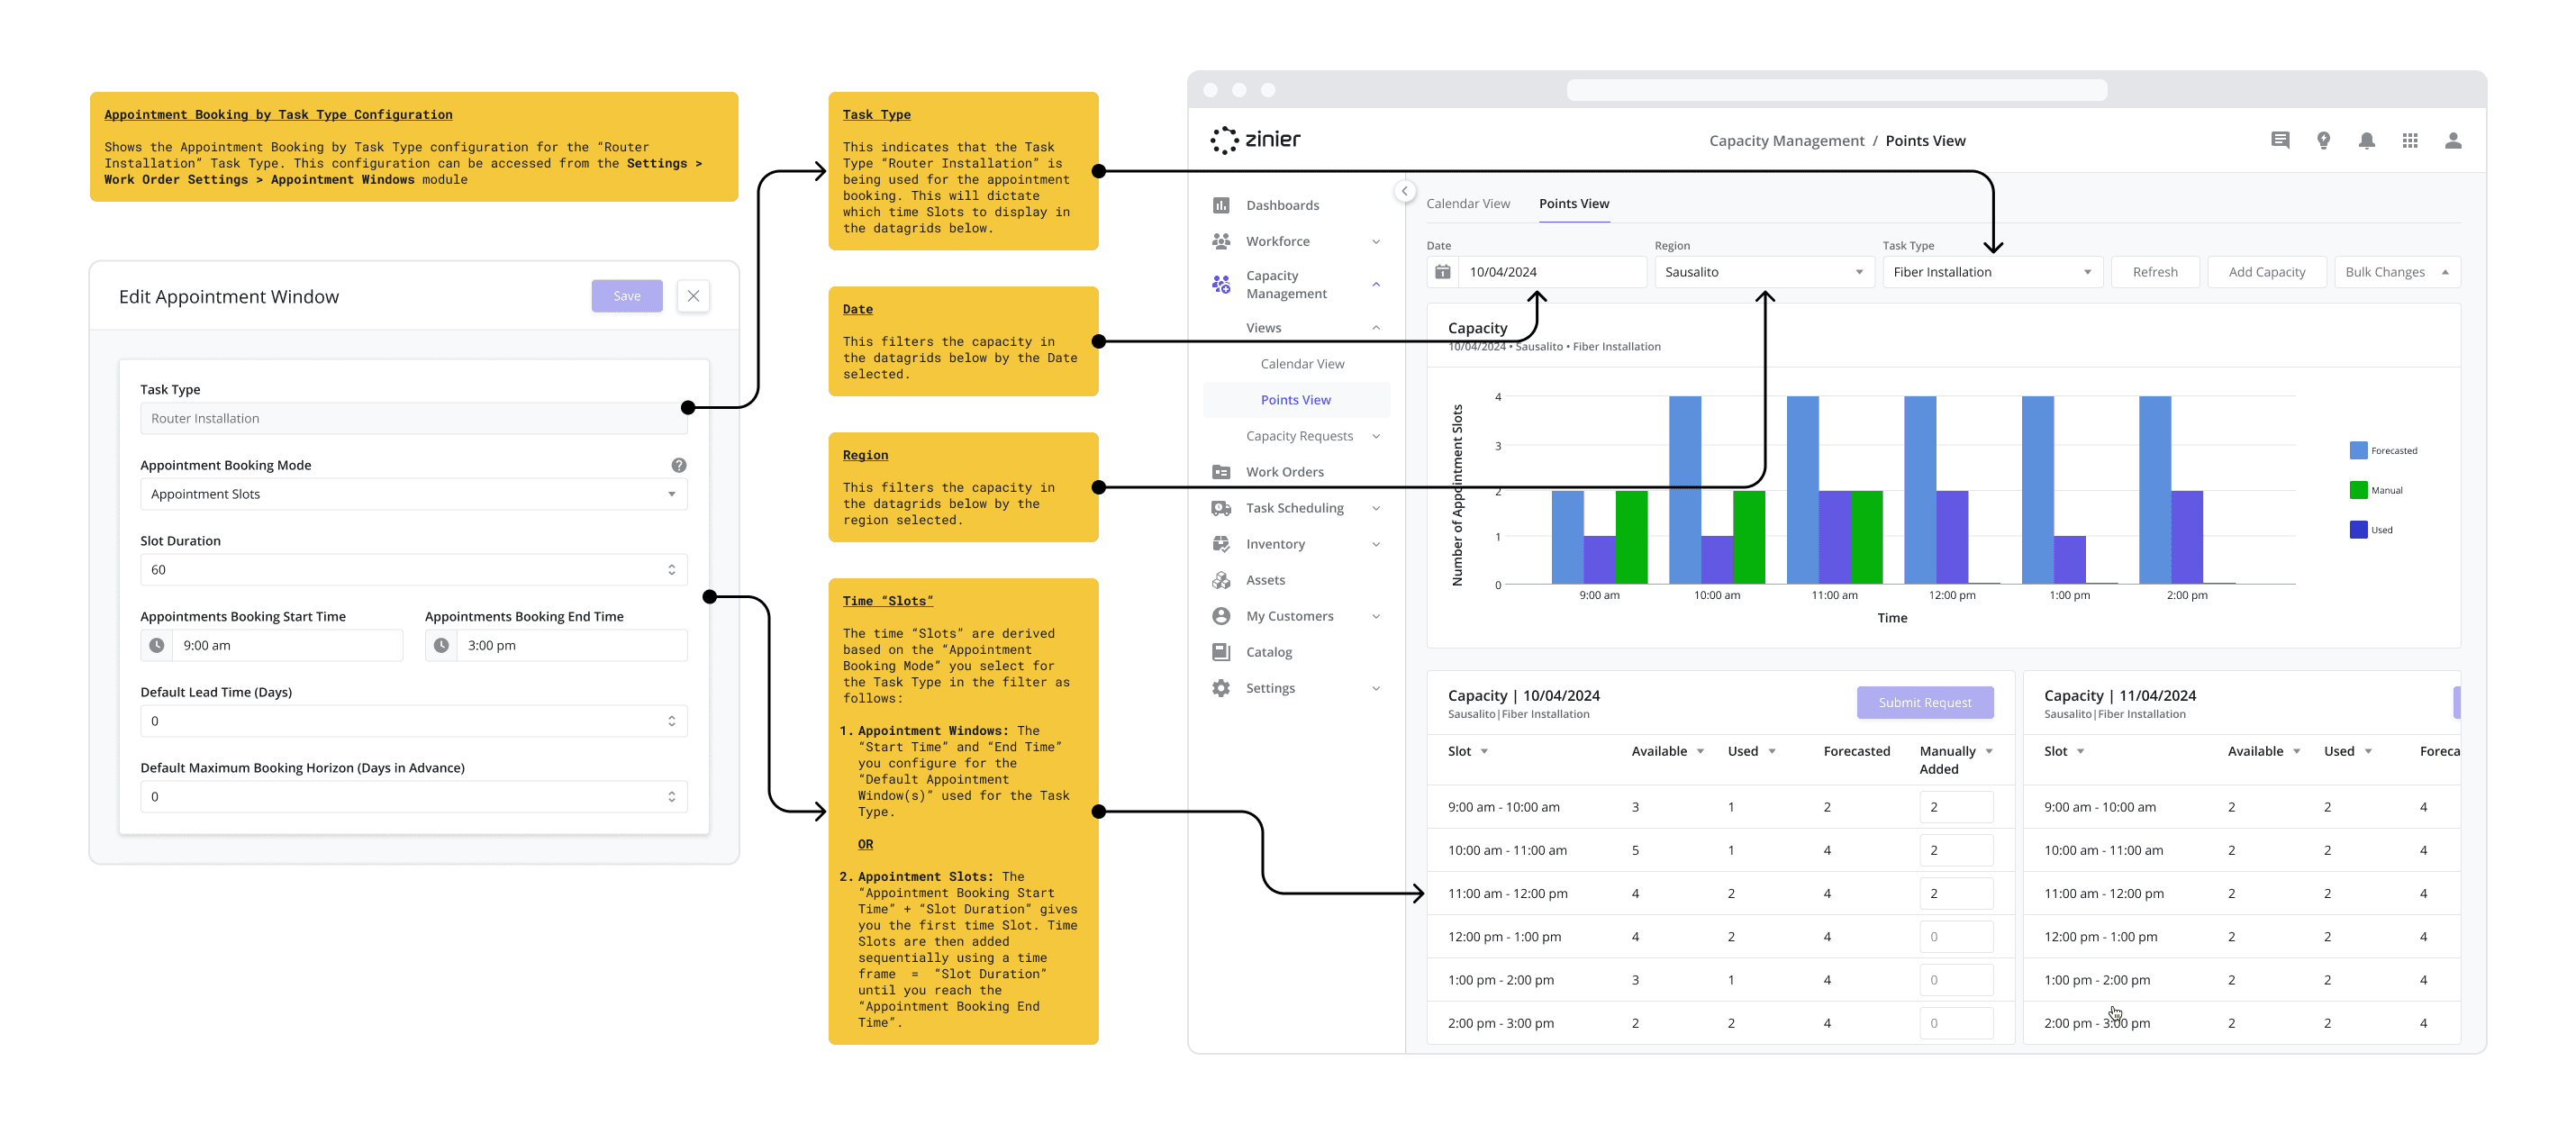The height and width of the screenshot is (1125, 2576).
Task: Sort 10/04 table by Available column arrow
Action: pos(1700,752)
